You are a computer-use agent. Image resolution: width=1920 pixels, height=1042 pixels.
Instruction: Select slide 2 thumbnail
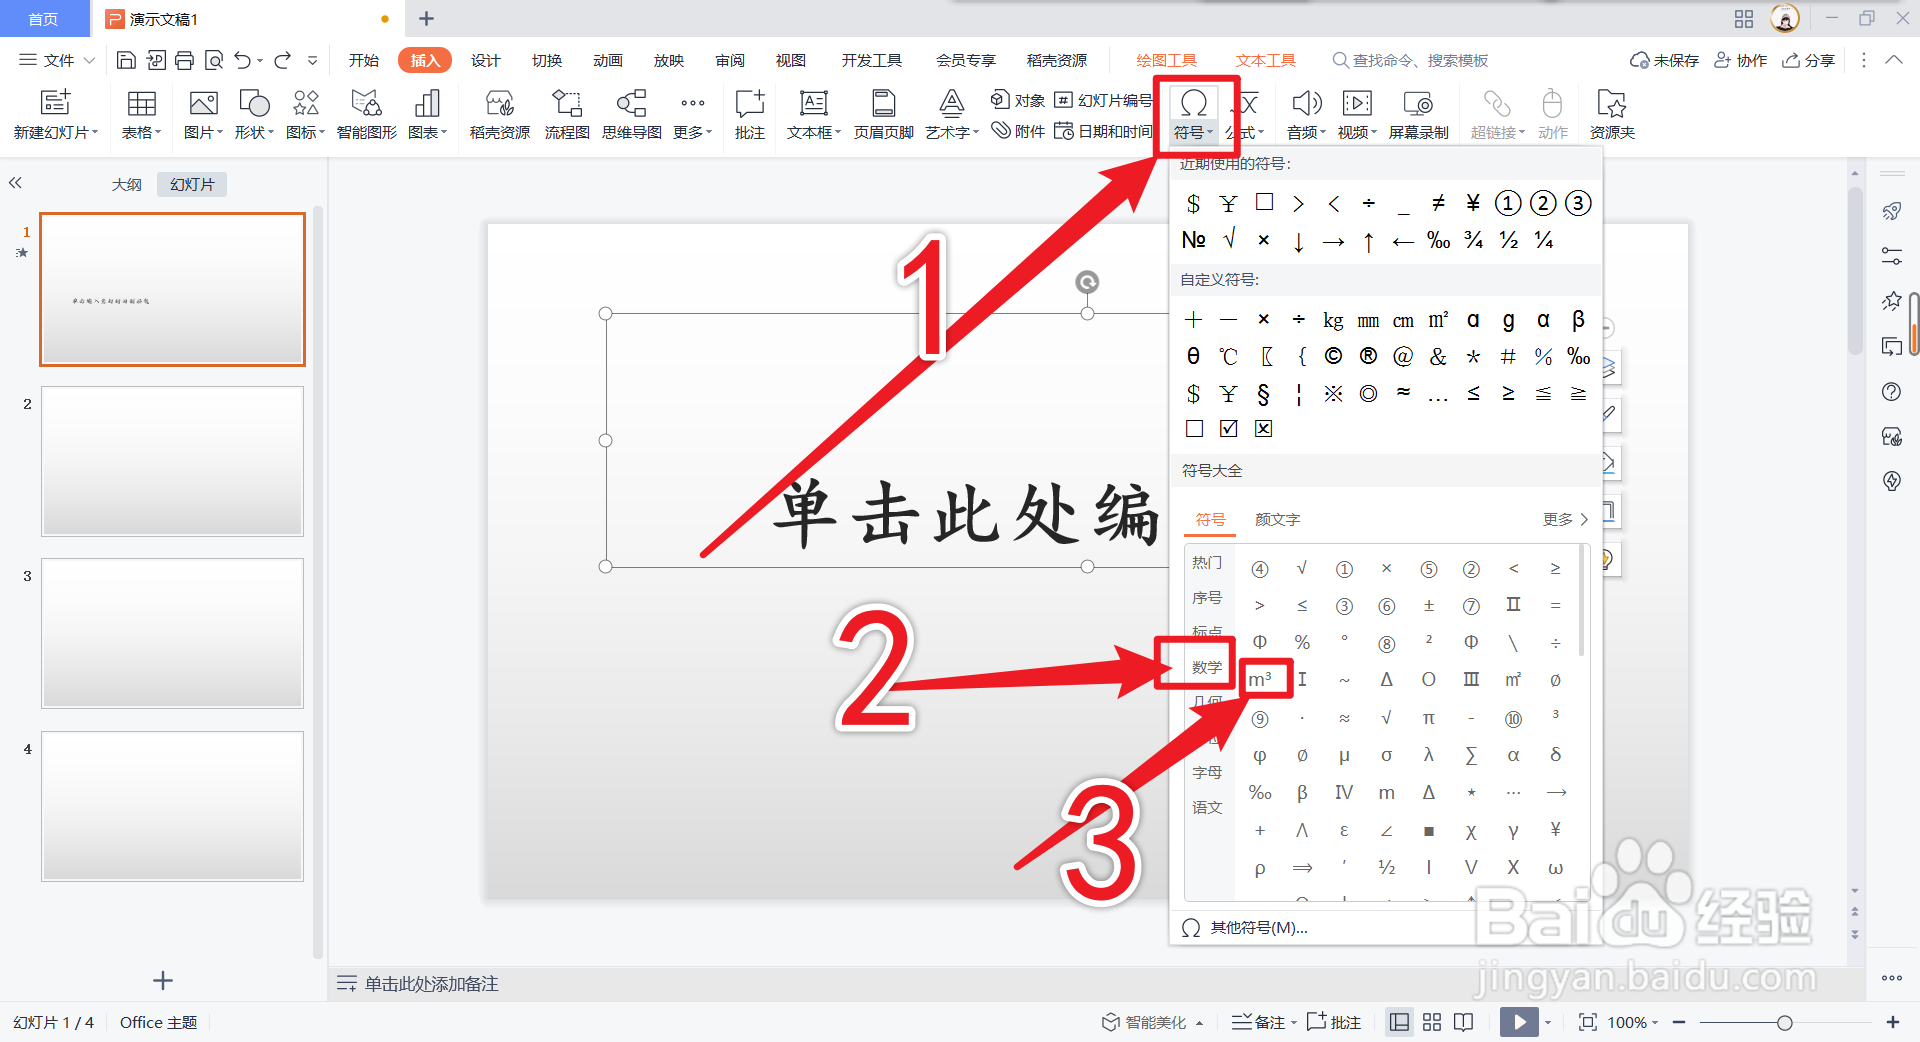tap(172, 462)
